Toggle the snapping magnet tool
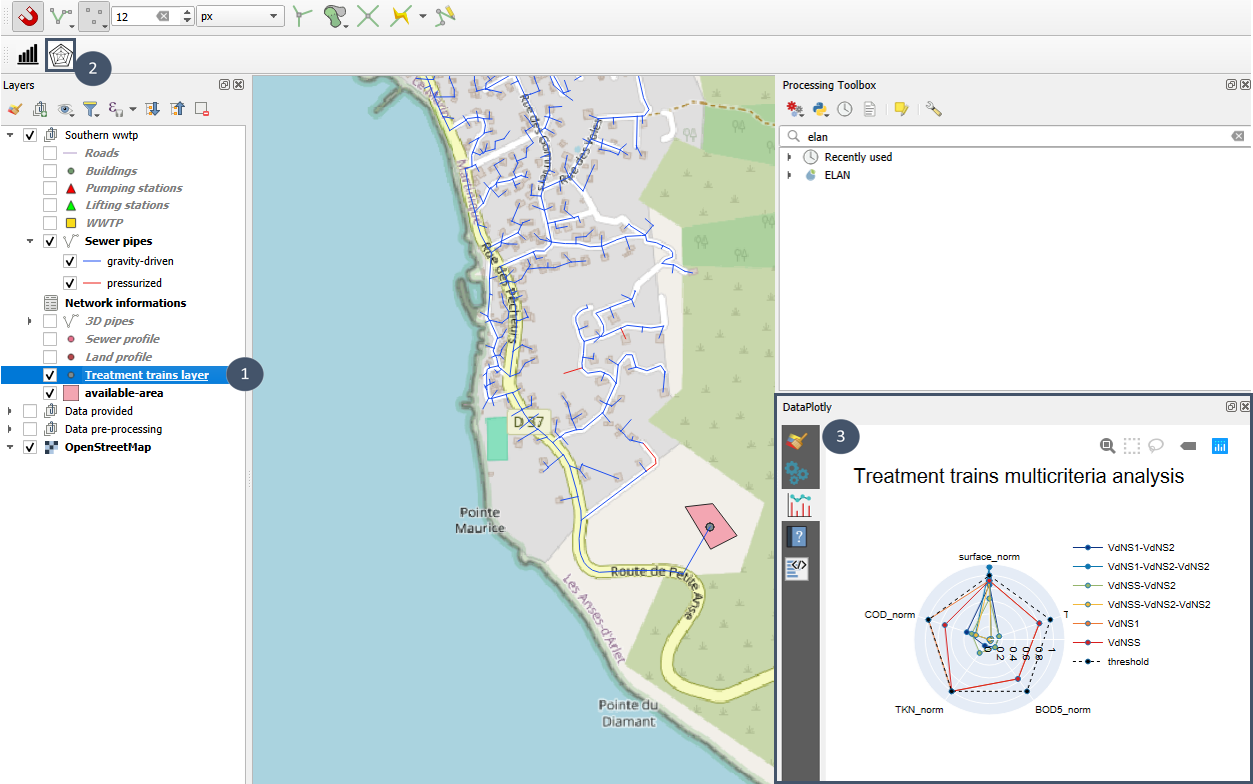 (x=28, y=16)
